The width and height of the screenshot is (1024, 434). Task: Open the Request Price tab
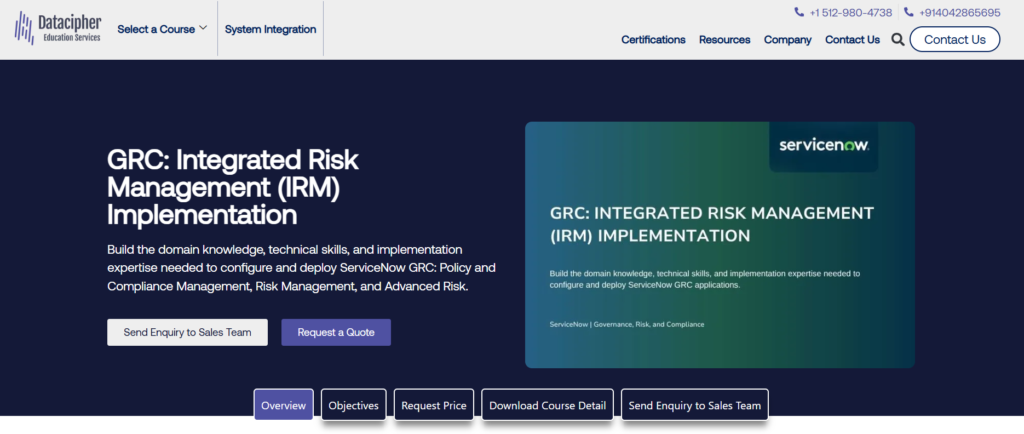[x=434, y=405]
